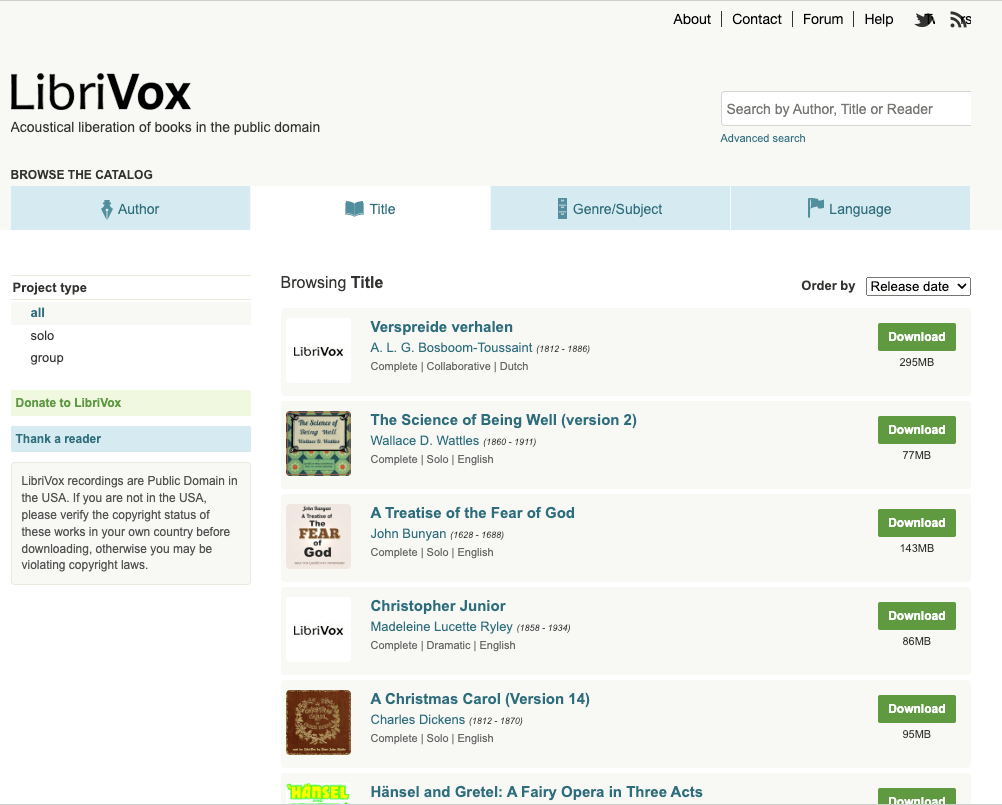
Task: Open Hänsel and Gretel cover thumbnail
Action: [318, 794]
